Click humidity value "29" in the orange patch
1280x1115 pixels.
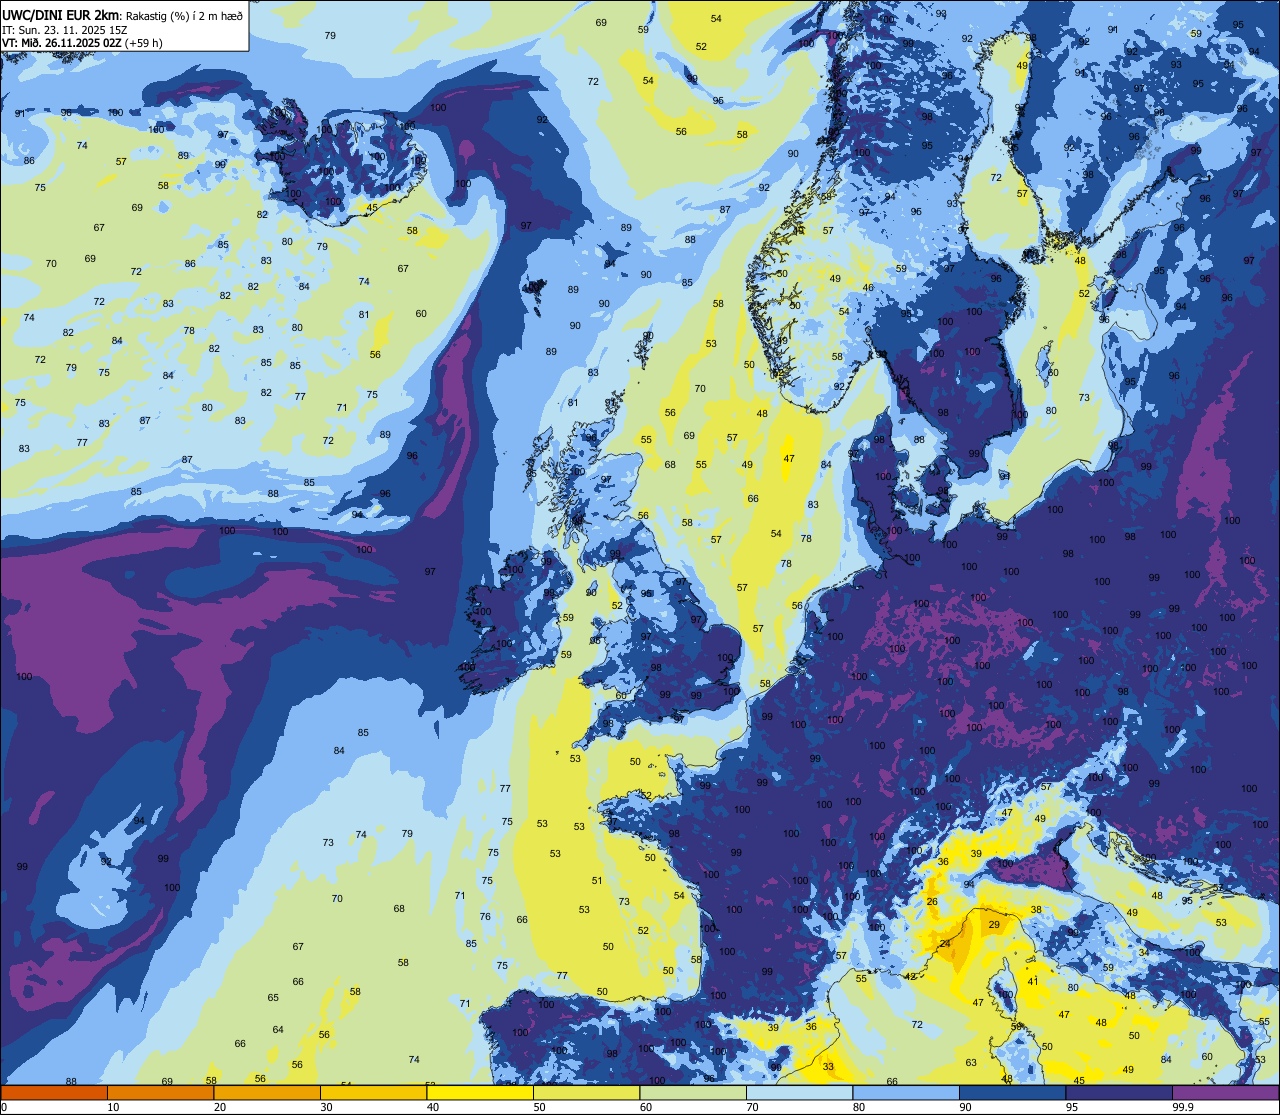994,925
